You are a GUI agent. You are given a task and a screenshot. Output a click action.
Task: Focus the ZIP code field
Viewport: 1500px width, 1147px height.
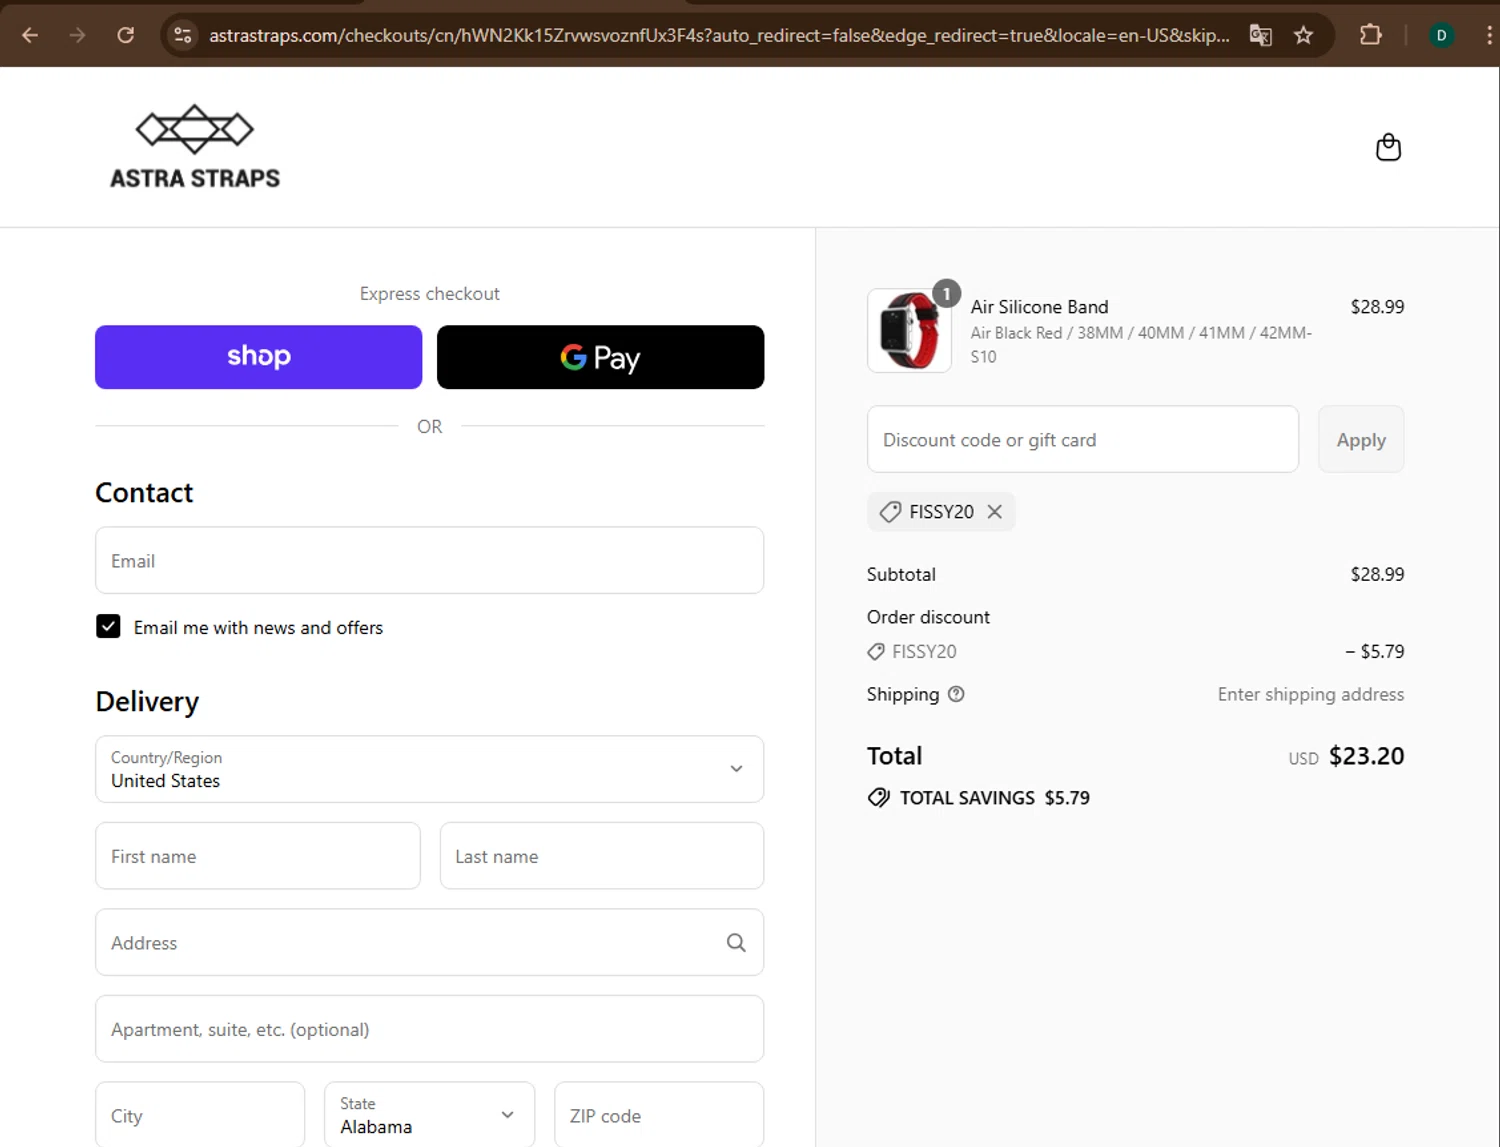[x=659, y=1115]
